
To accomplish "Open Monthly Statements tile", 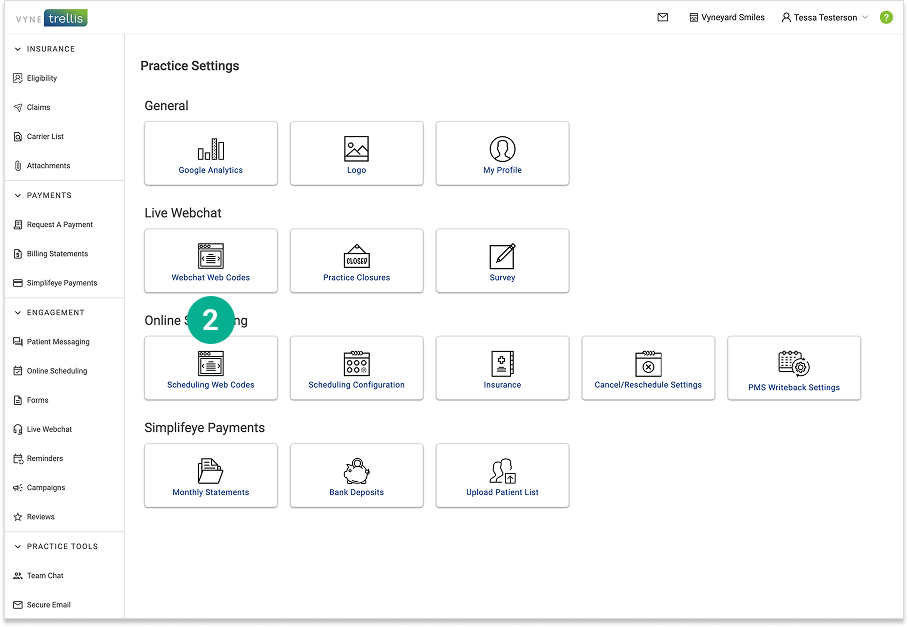I will 211,476.
